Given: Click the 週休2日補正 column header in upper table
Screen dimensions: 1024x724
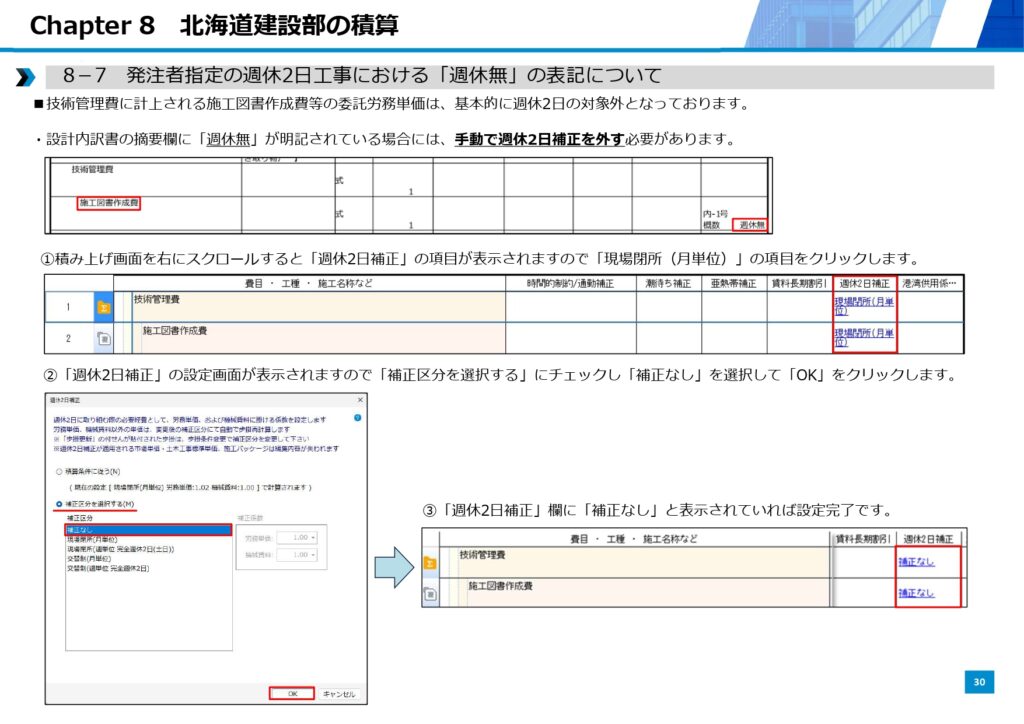Looking at the screenshot, I should click(x=864, y=284).
